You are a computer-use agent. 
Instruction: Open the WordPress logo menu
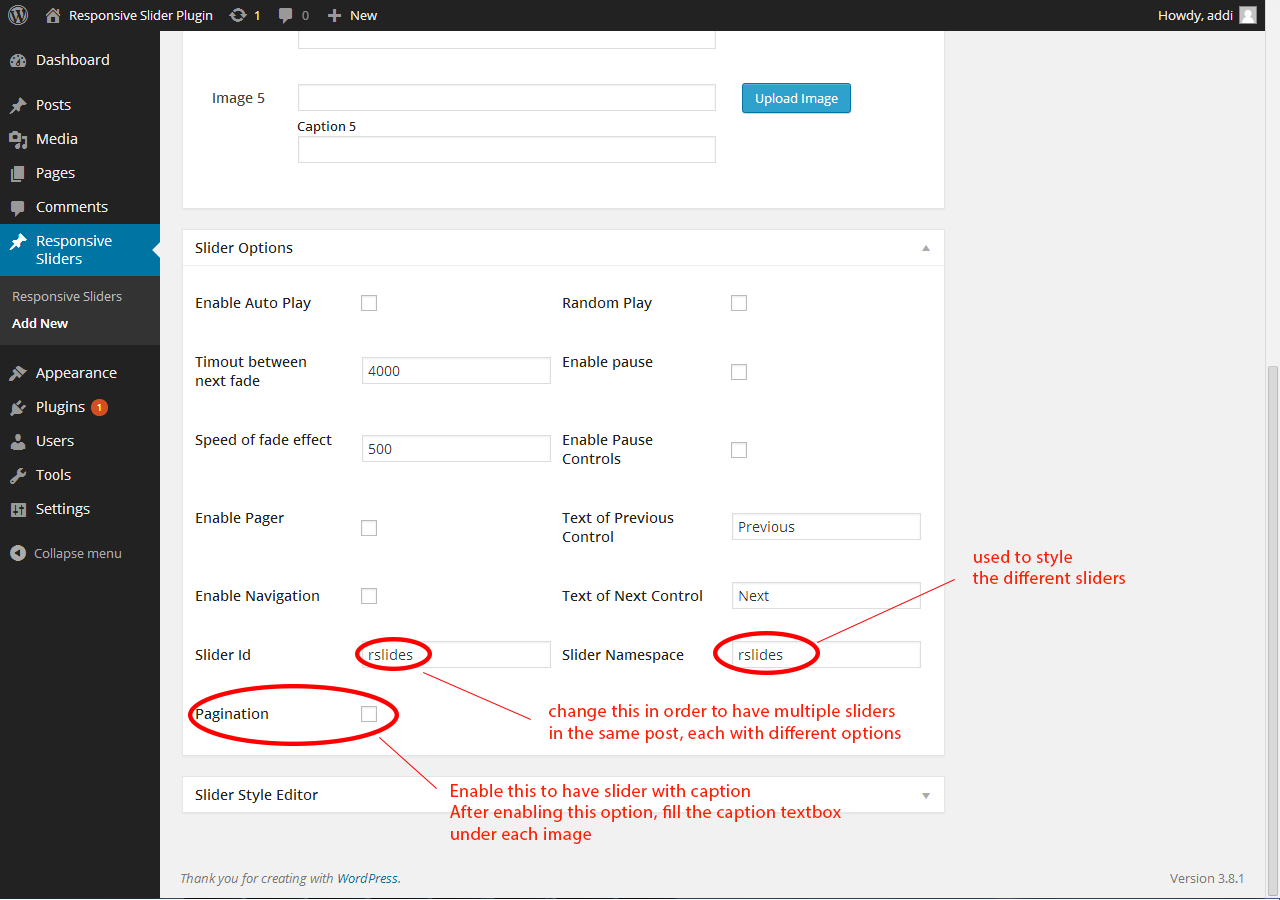18,15
